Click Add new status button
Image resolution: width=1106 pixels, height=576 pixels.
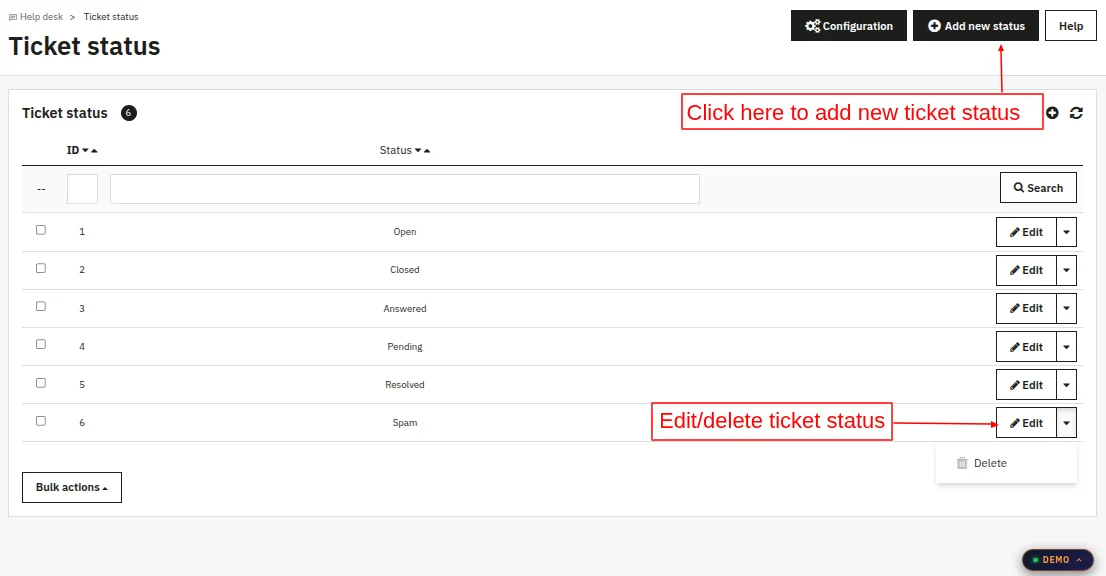(976, 26)
